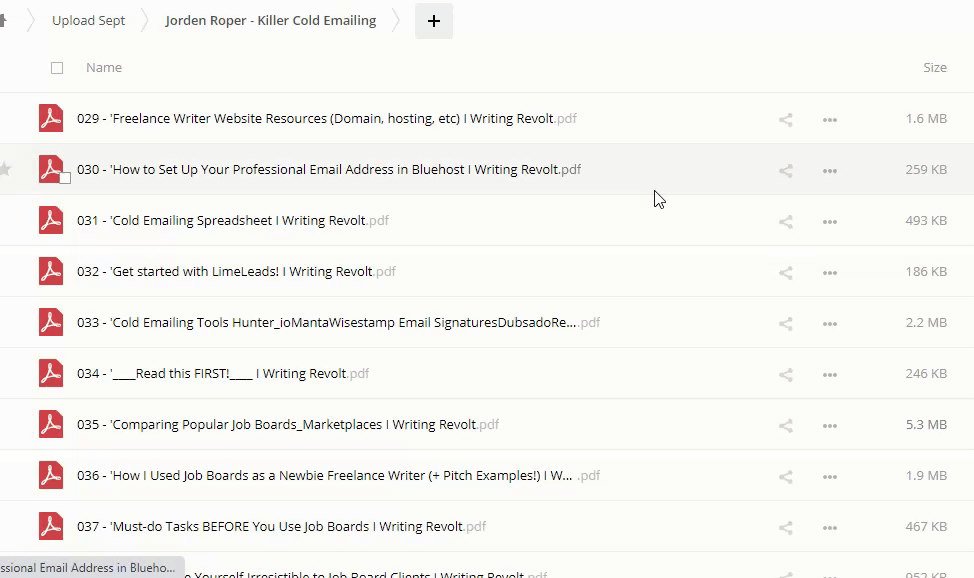
Task: Sort files by Size column
Action: click(x=934, y=68)
